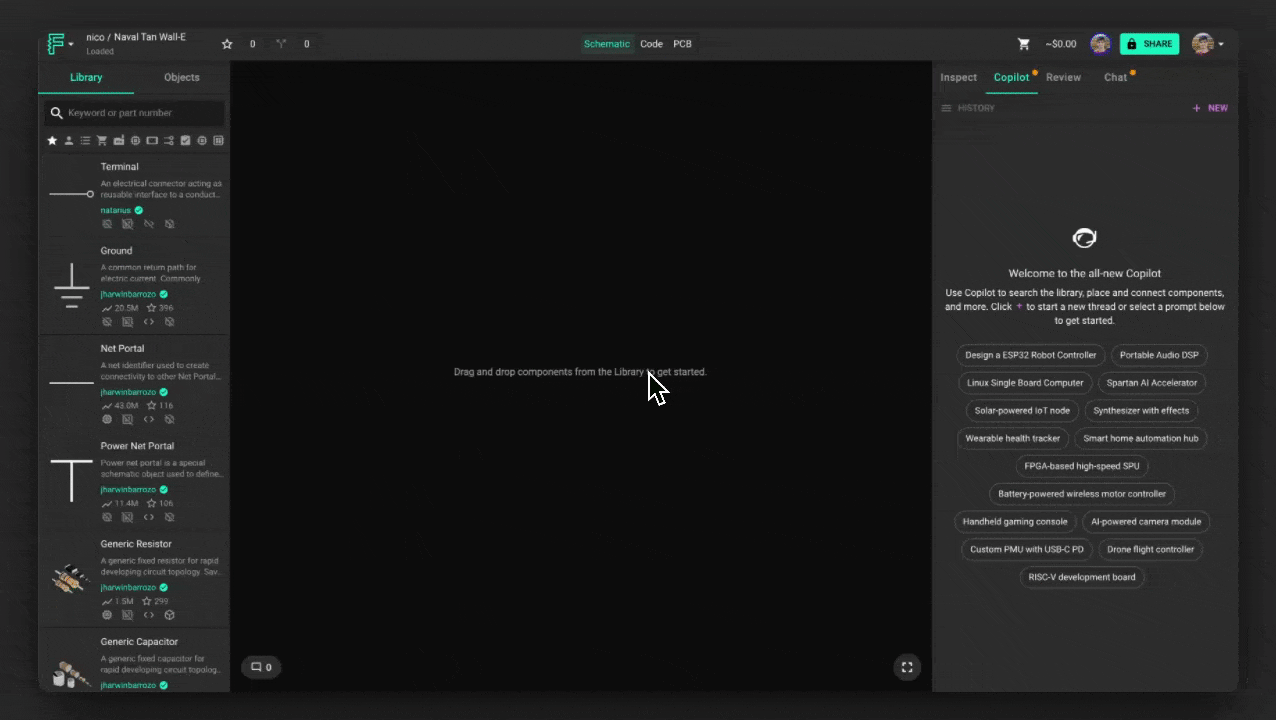The height and width of the screenshot is (720, 1276).
Task: Open natarius author link
Action: tap(116, 211)
